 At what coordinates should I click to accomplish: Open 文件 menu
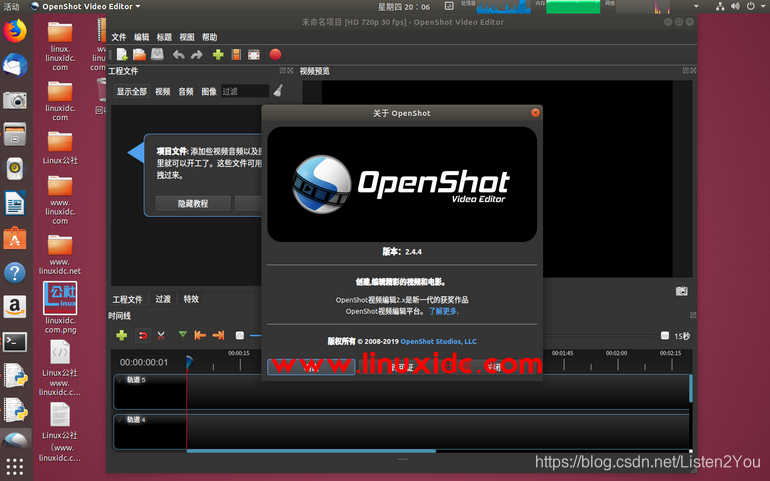[119, 37]
